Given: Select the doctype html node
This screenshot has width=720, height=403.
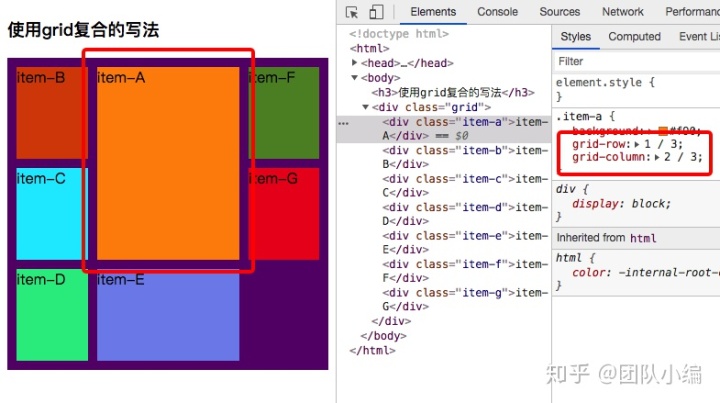Looking at the screenshot, I should (x=399, y=34).
